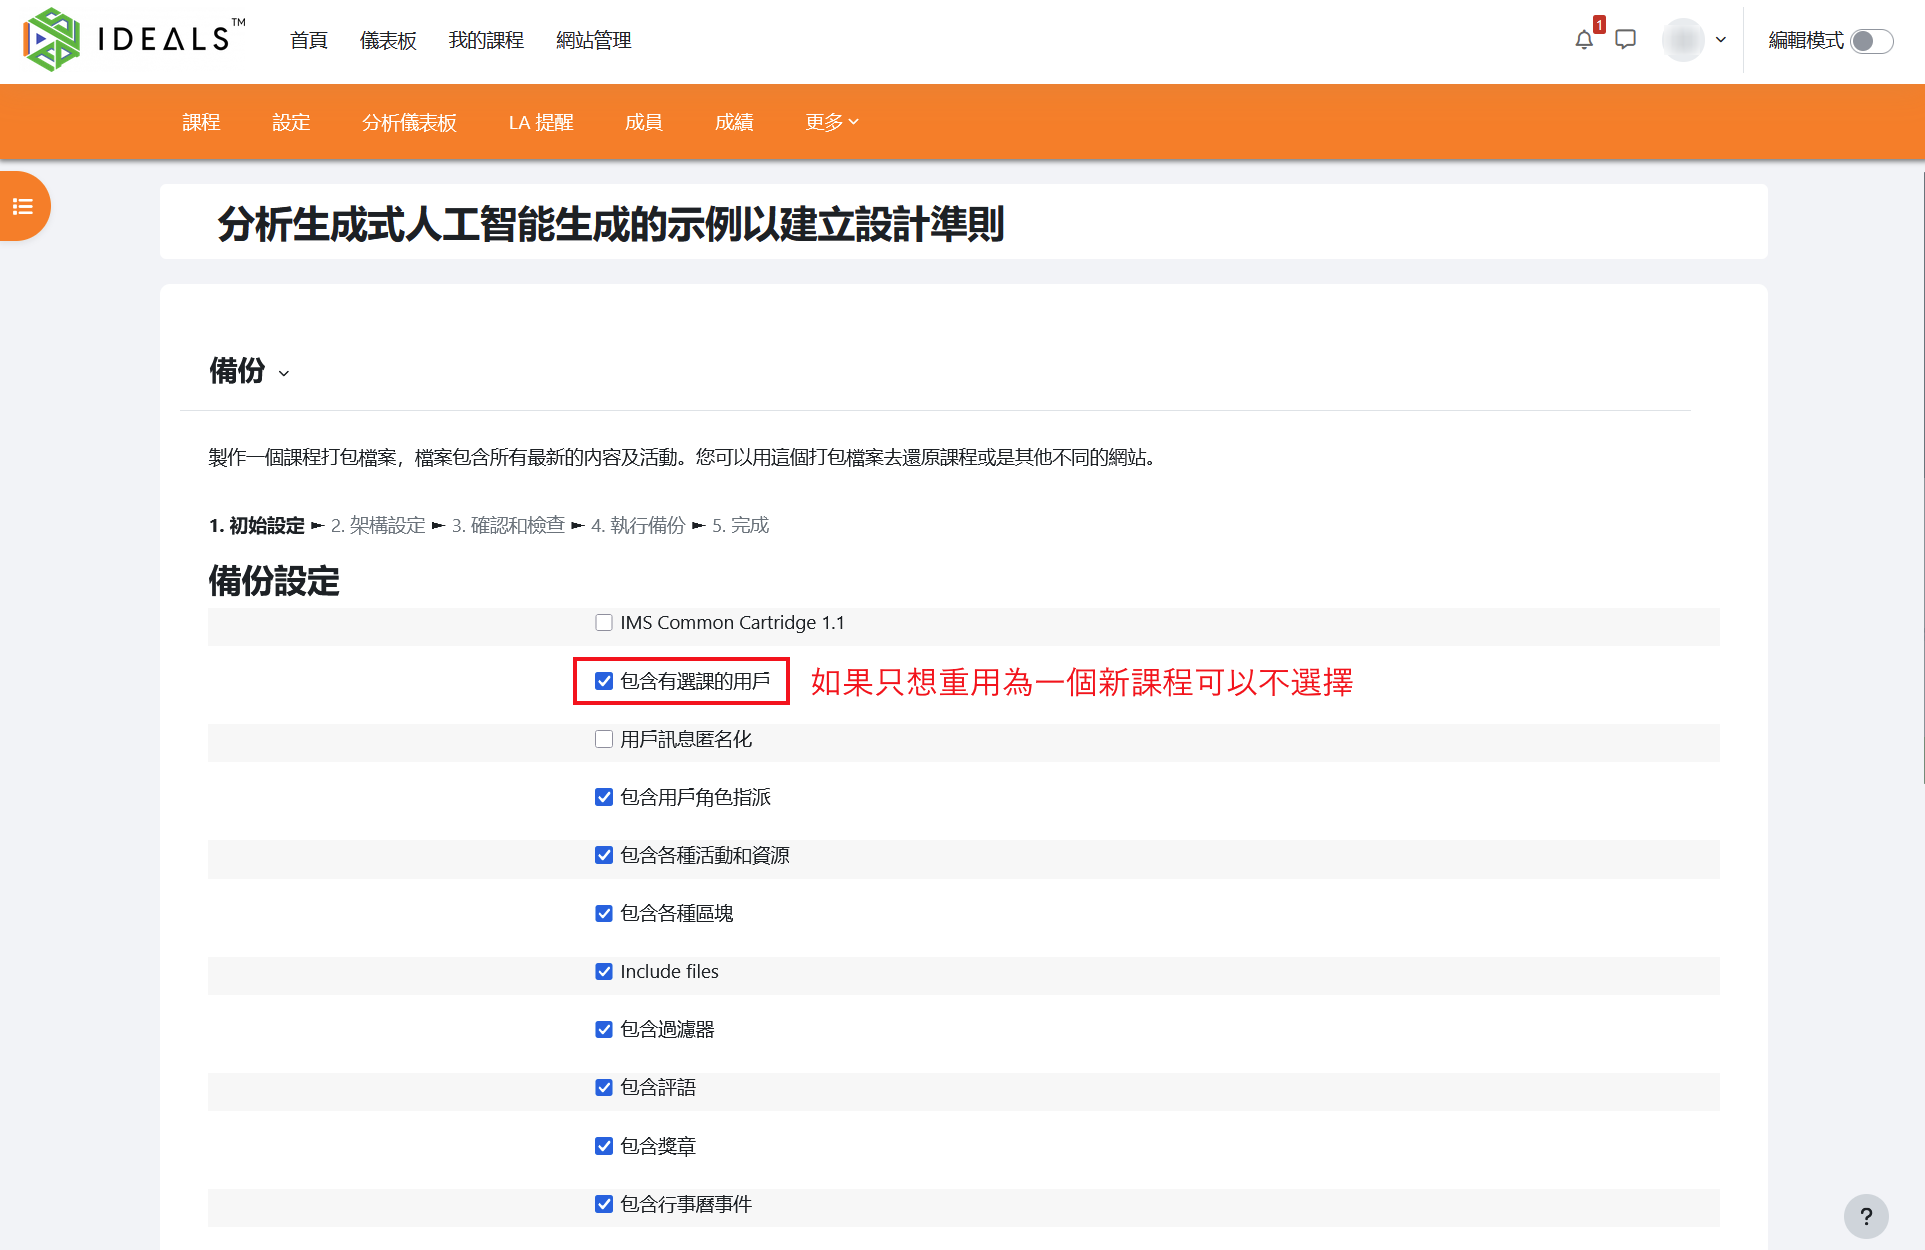Toggle the 編輯模式 switch

coord(1871,41)
